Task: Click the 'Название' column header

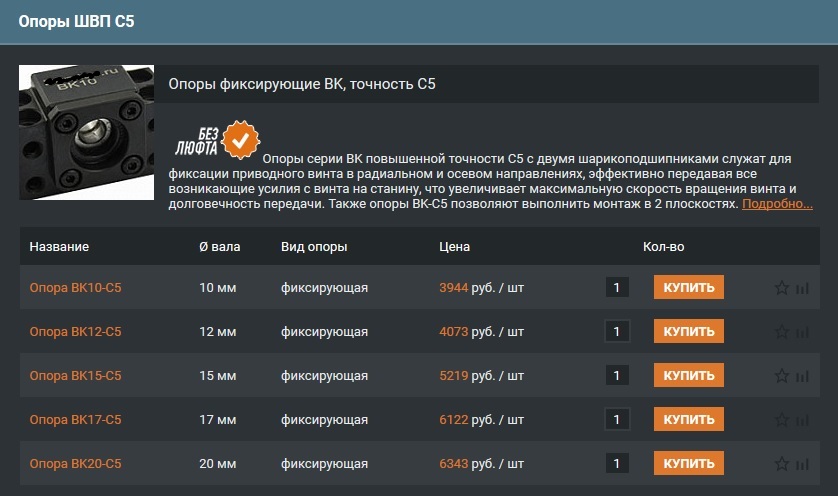Action: (x=59, y=247)
